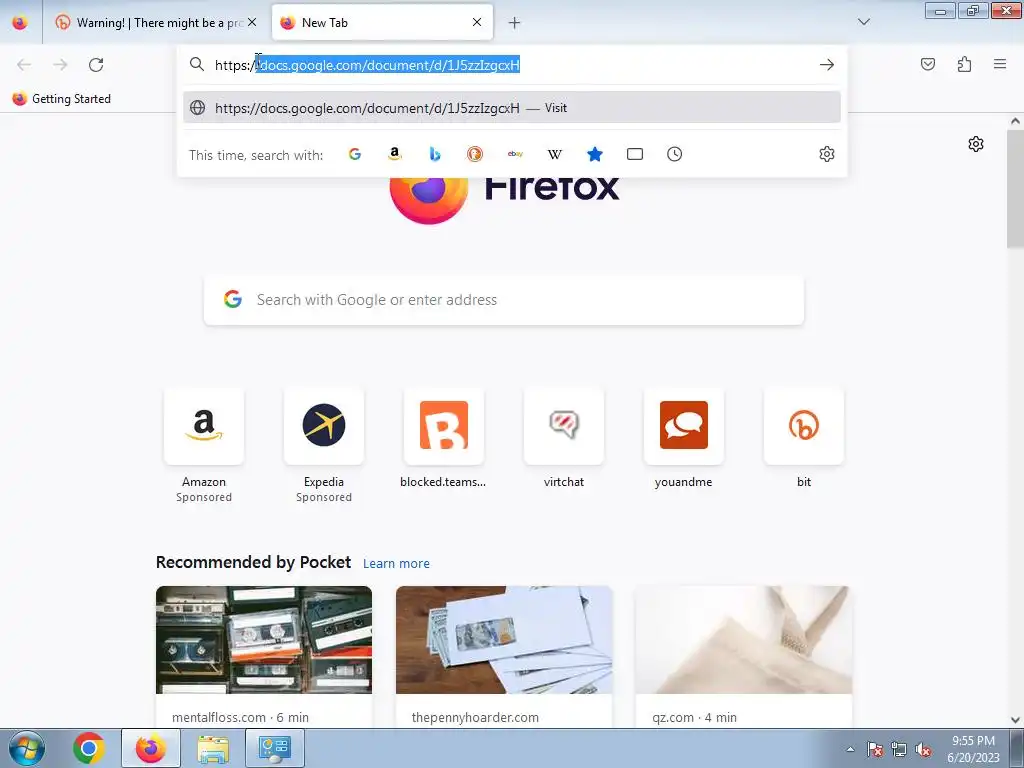
Task: Close the New Tab tab
Action: 477,22
